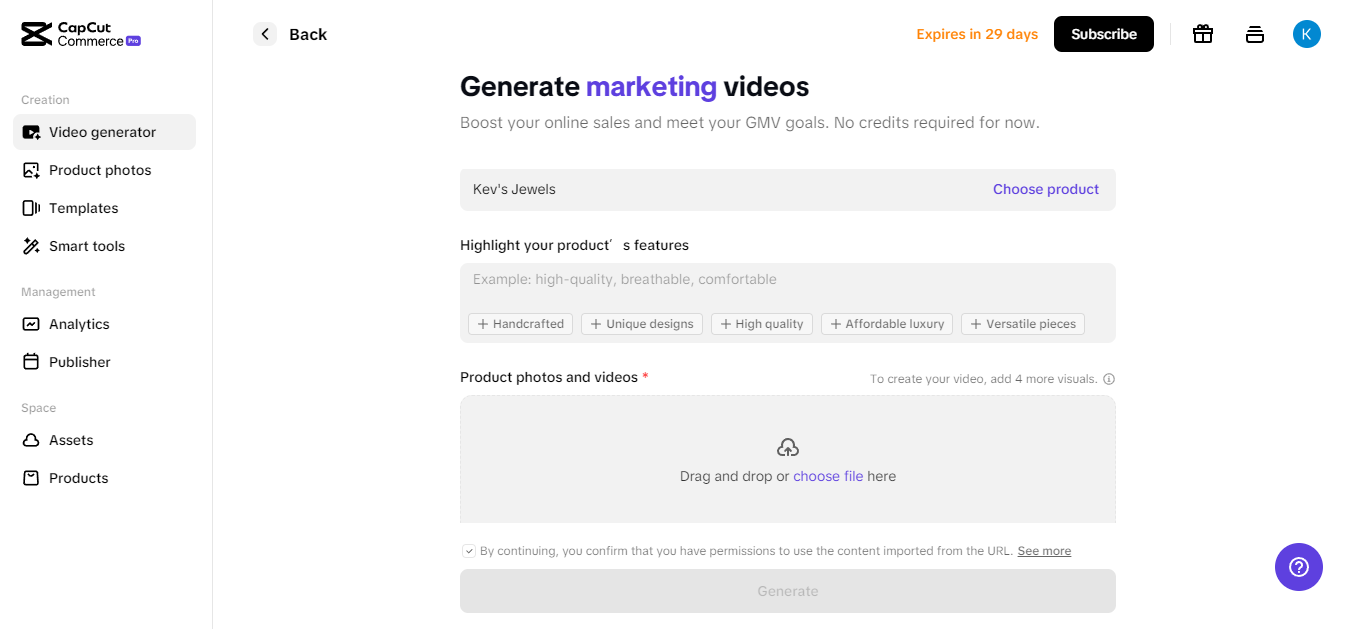
Task: Open the stacked cards icon in header
Action: pos(1255,34)
